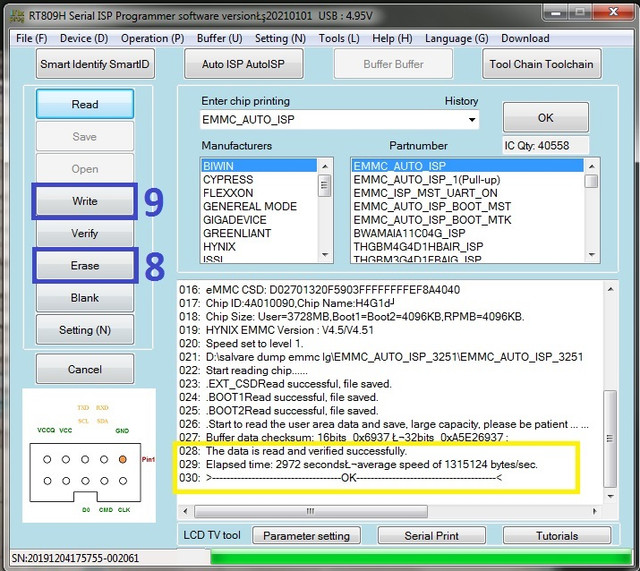Open the Language (G) menu
The width and height of the screenshot is (640, 571).
(x=456, y=38)
